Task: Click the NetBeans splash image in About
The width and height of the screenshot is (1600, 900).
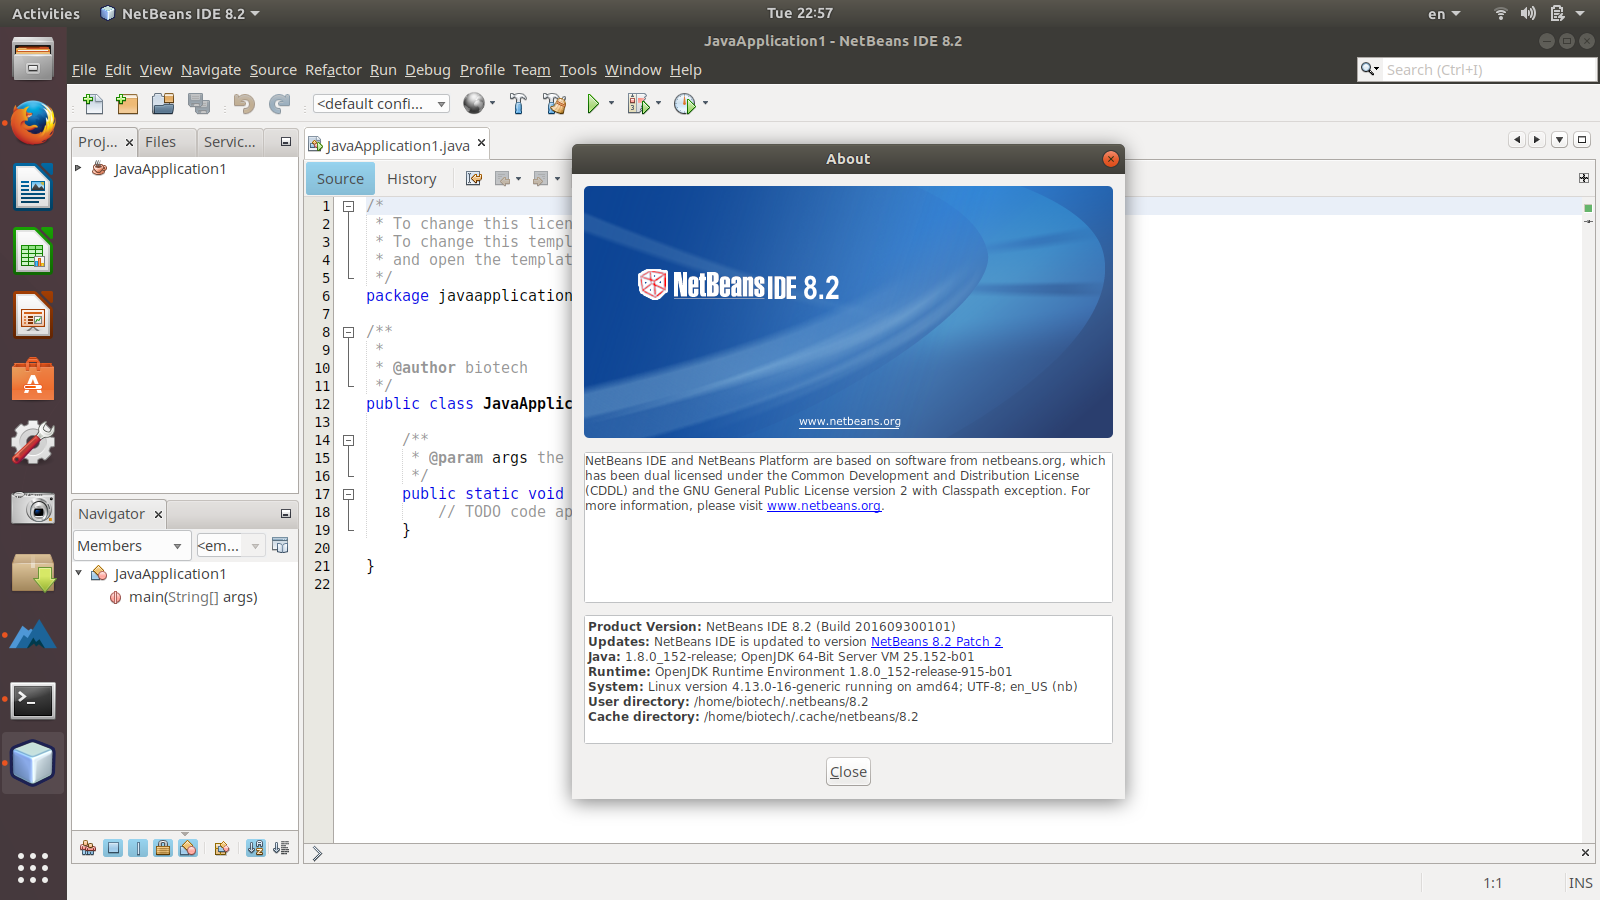Action: point(848,312)
